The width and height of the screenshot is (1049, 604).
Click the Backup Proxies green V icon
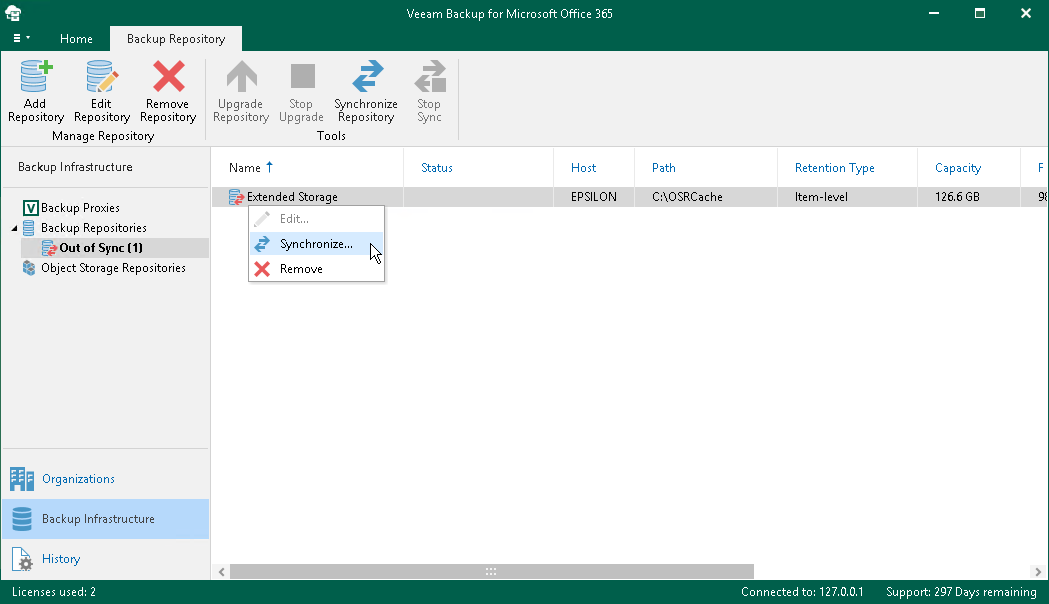pos(30,208)
